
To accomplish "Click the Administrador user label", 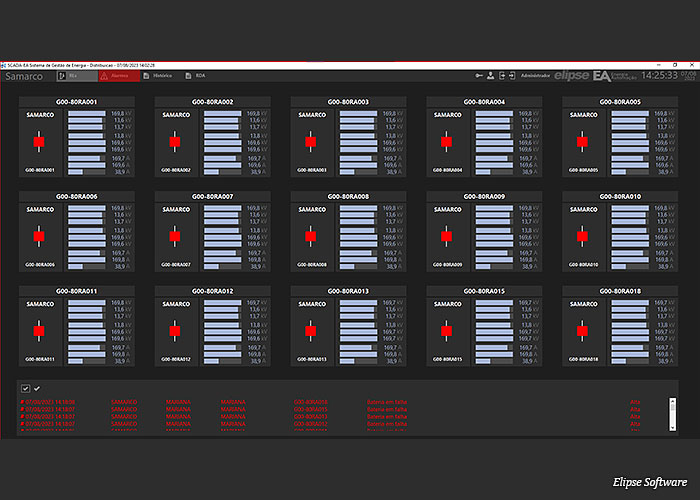I will click(x=535, y=76).
